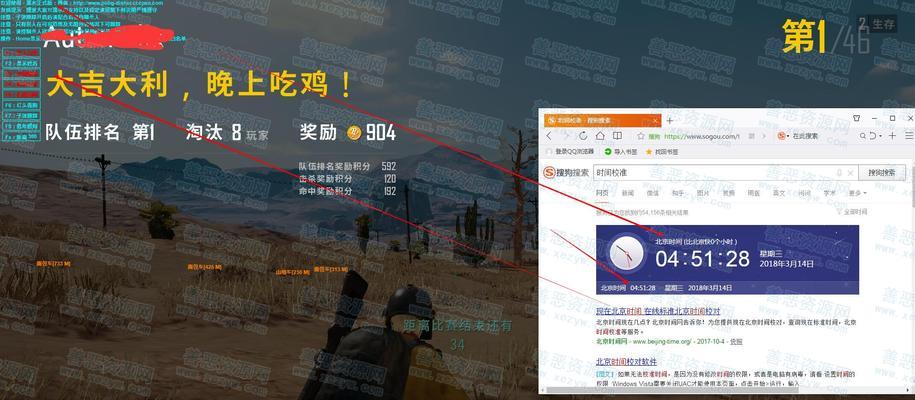Click the toolbar magnifier search icon
The width and height of the screenshot is (915, 400).
862,135
